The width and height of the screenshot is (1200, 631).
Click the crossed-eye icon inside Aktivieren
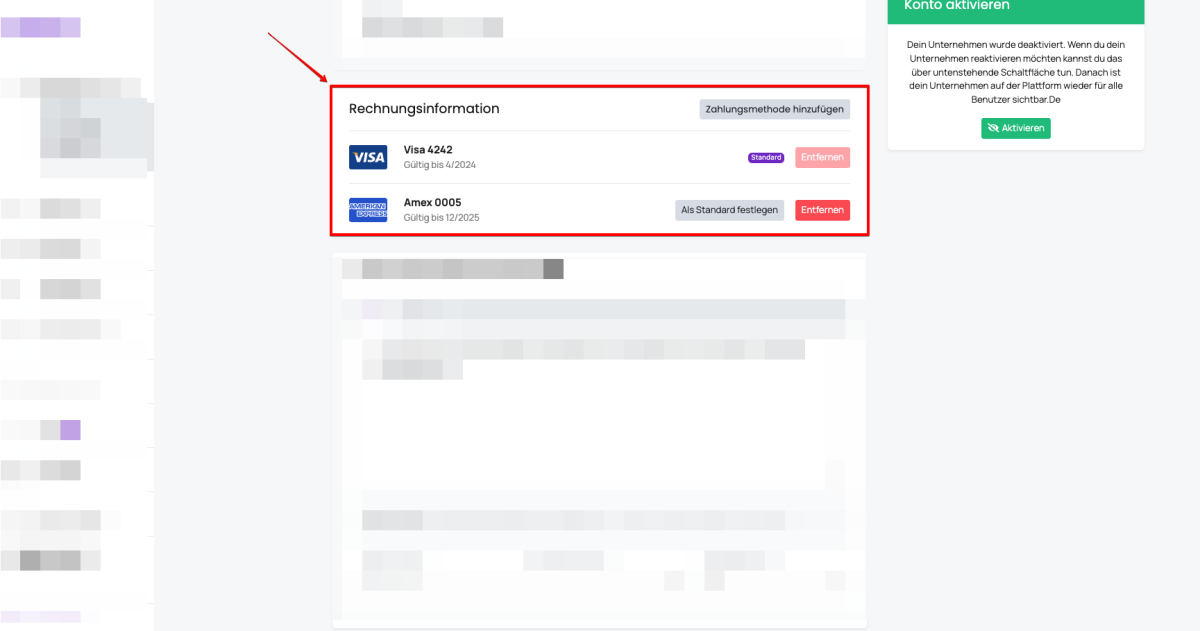(993, 128)
